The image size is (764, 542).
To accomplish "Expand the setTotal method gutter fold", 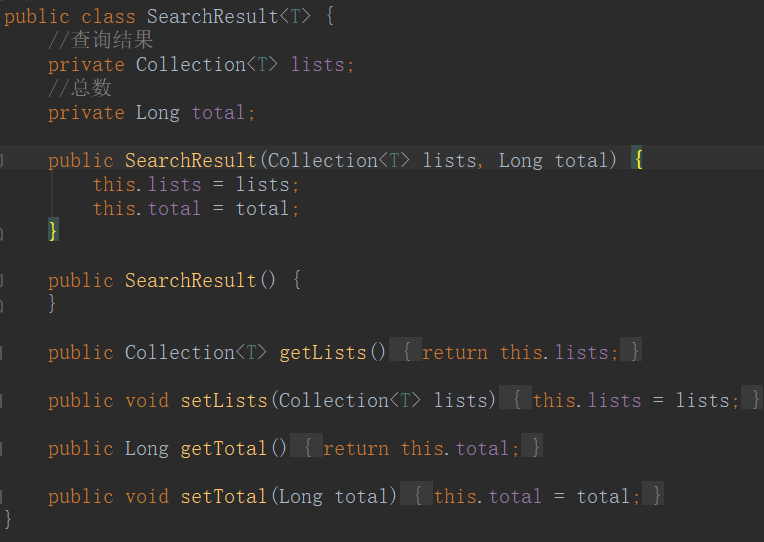I will tap(3, 496).
